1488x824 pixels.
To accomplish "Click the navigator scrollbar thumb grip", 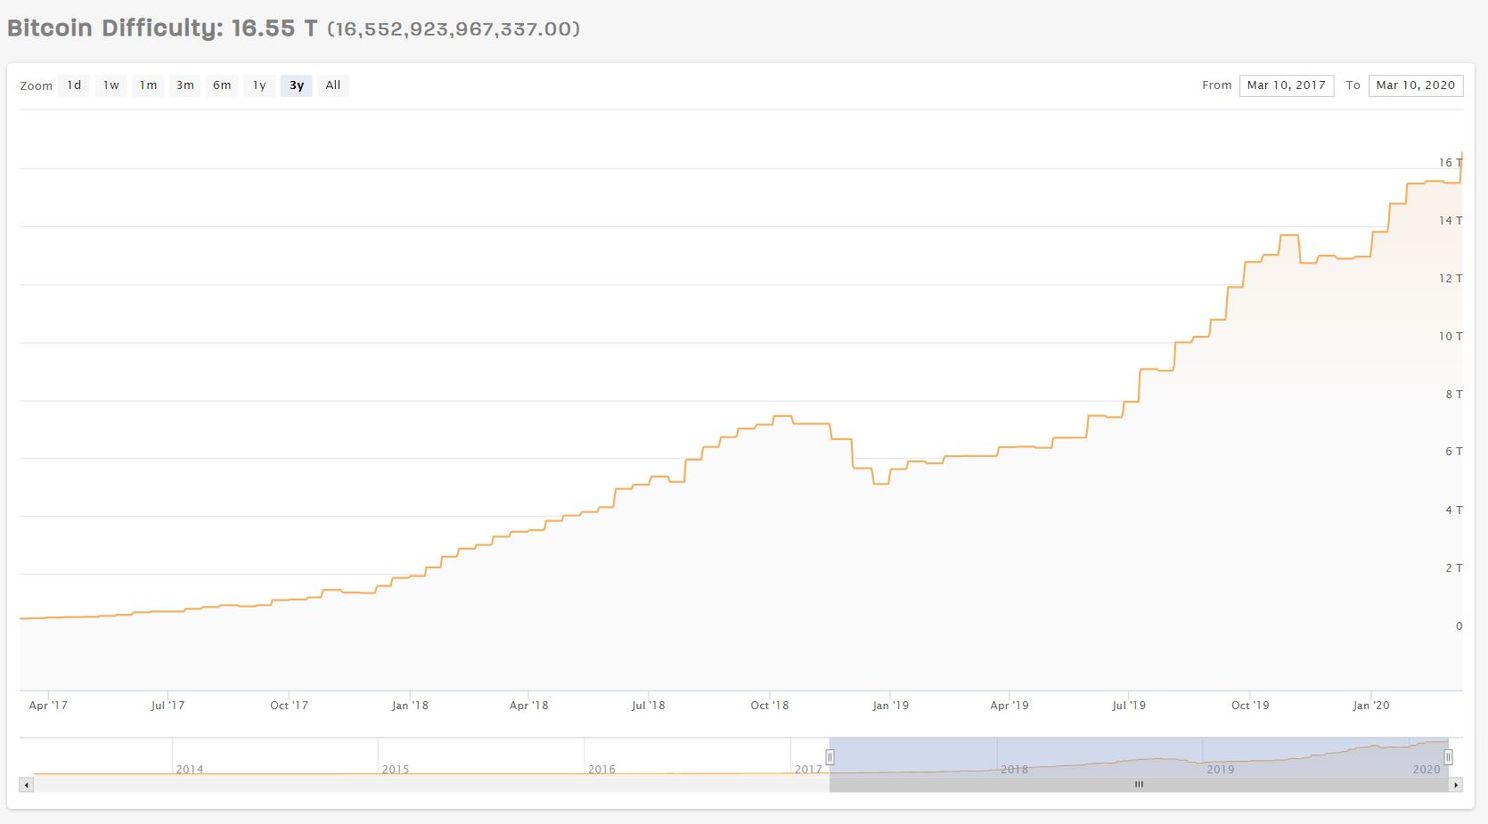I will pyautogui.click(x=1138, y=785).
